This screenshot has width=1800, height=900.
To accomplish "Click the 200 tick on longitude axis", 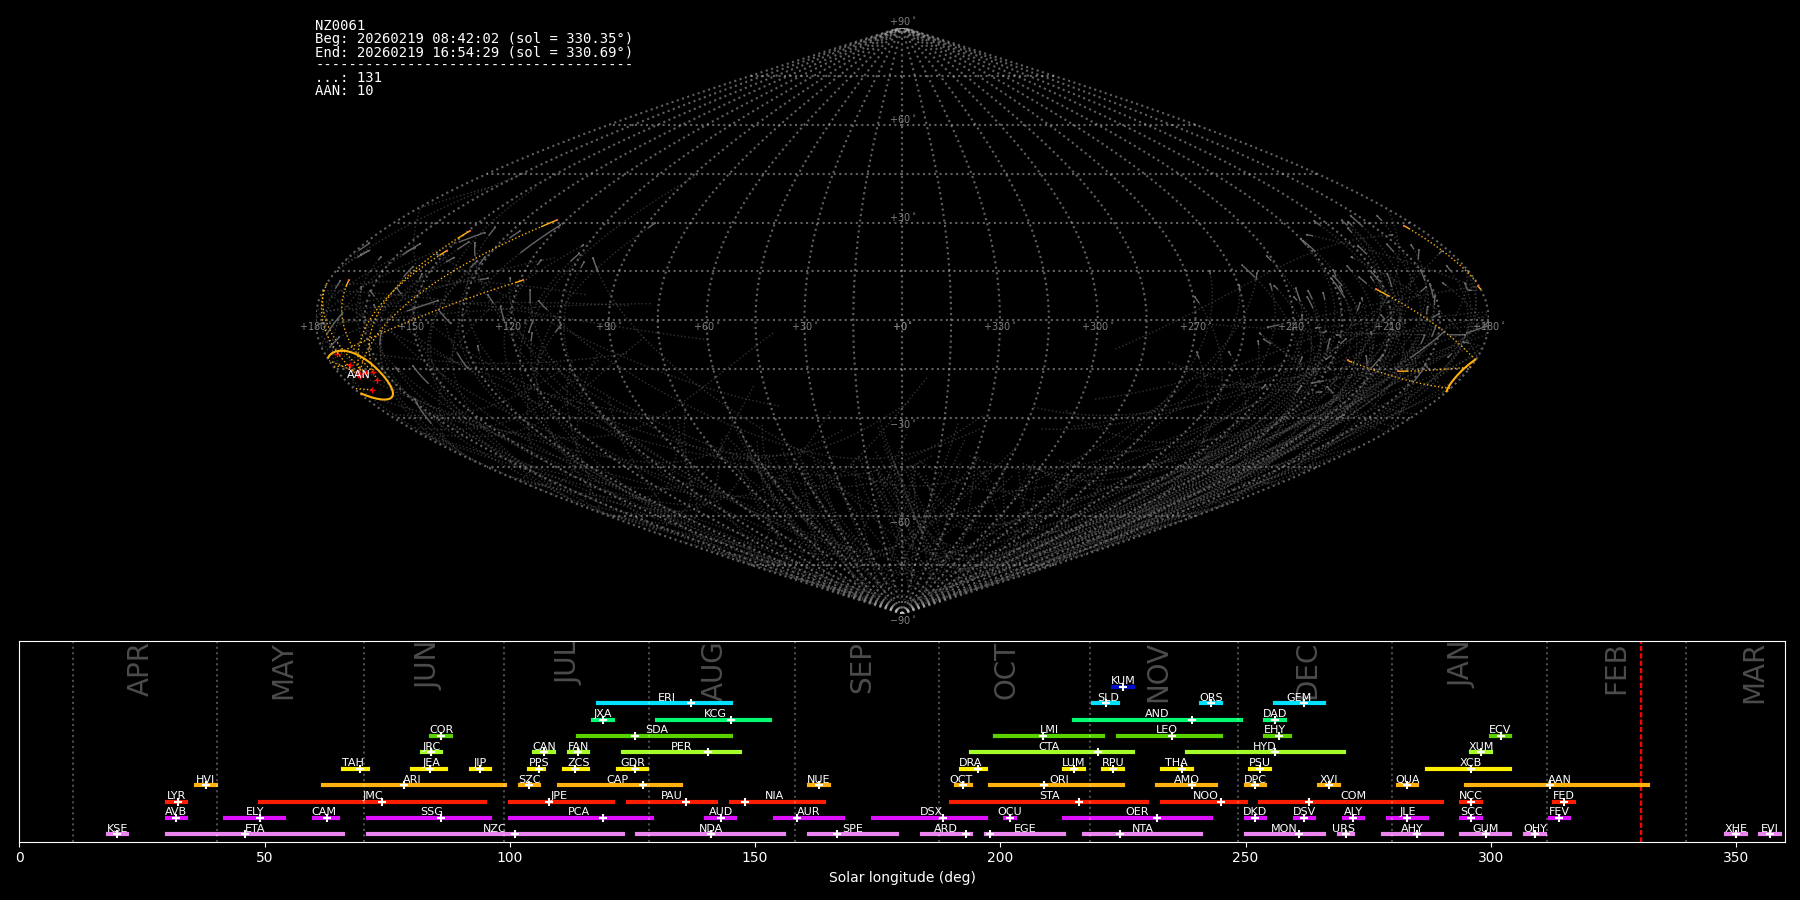I will [1000, 858].
